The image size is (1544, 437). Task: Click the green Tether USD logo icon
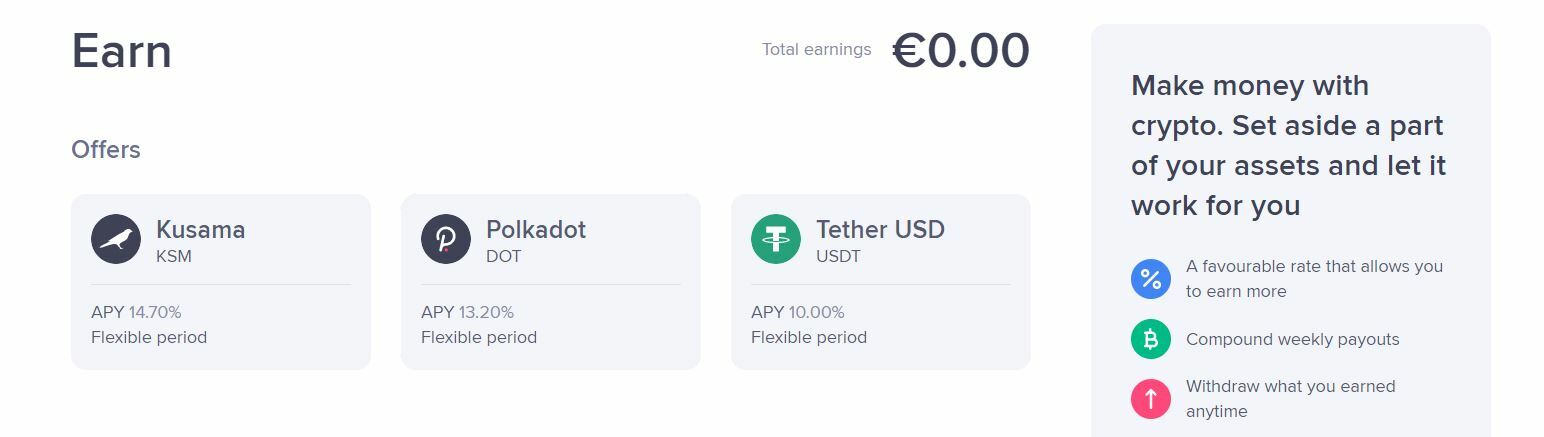776,239
